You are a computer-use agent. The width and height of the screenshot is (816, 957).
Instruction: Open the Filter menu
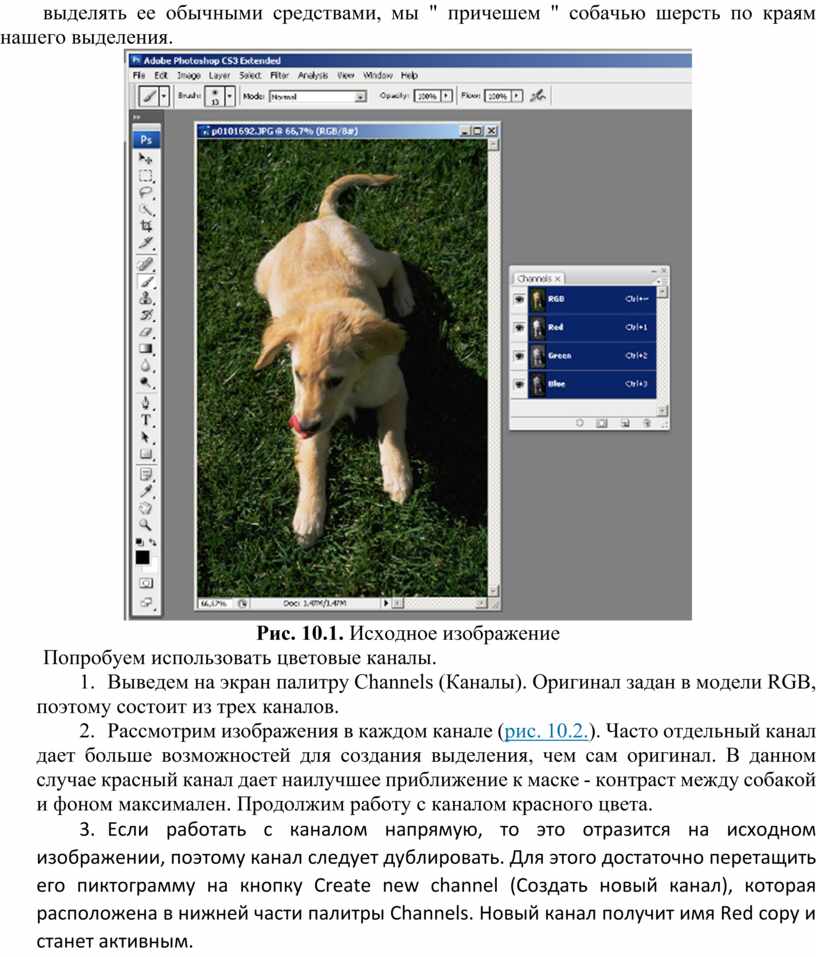(280, 75)
